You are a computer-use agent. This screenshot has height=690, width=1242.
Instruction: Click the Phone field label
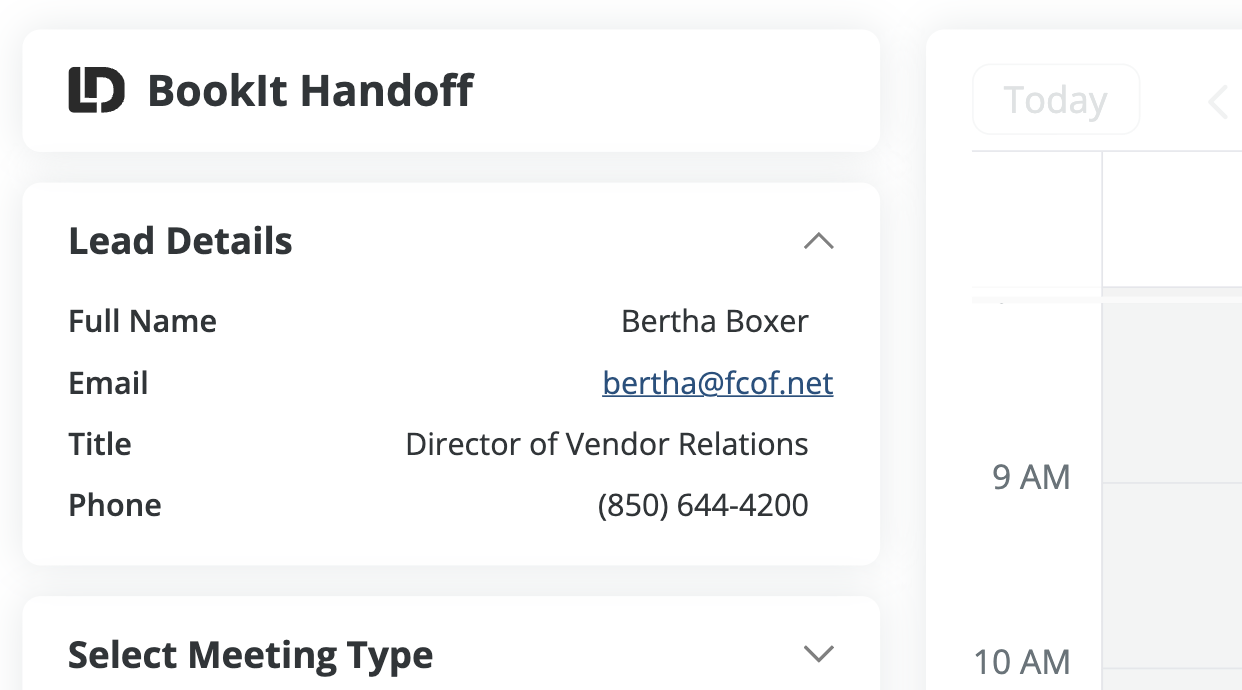(x=114, y=506)
